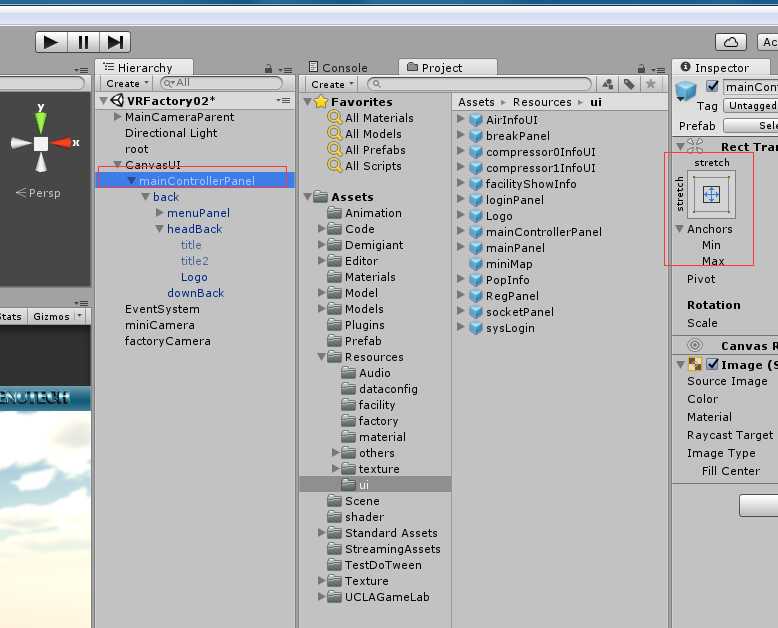The height and width of the screenshot is (628, 778).
Task: Click the Hierarchy panel lock icon
Action: [x=268, y=68]
